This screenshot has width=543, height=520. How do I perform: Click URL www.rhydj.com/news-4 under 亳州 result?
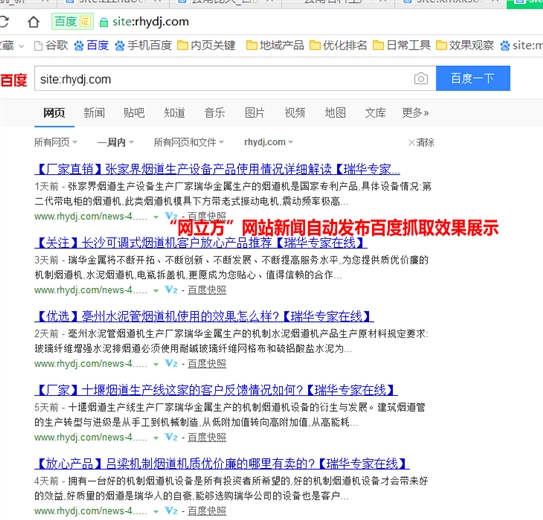click(91, 364)
